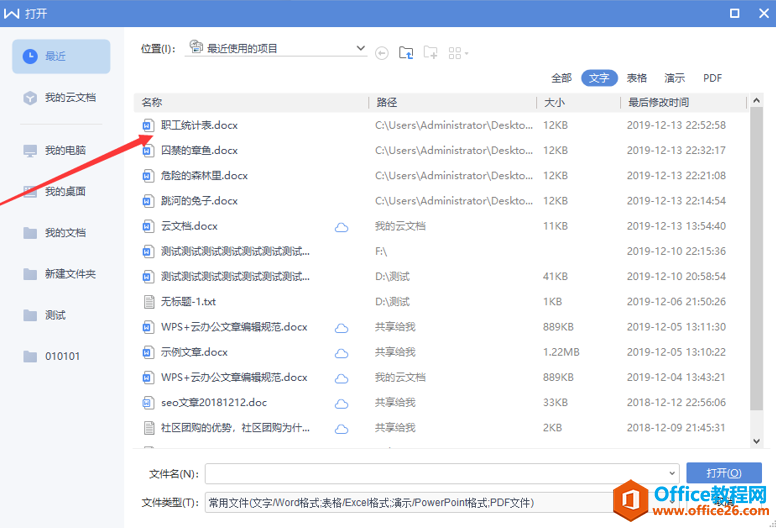Image resolution: width=776 pixels, height=528 pixels.
Task: Select the file 示例文章.docx
Action: point(194,352)
